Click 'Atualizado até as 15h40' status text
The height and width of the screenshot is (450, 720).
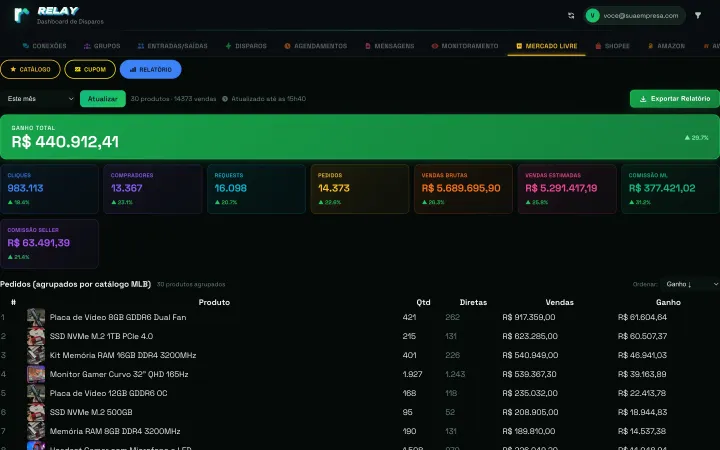[268, 99]
